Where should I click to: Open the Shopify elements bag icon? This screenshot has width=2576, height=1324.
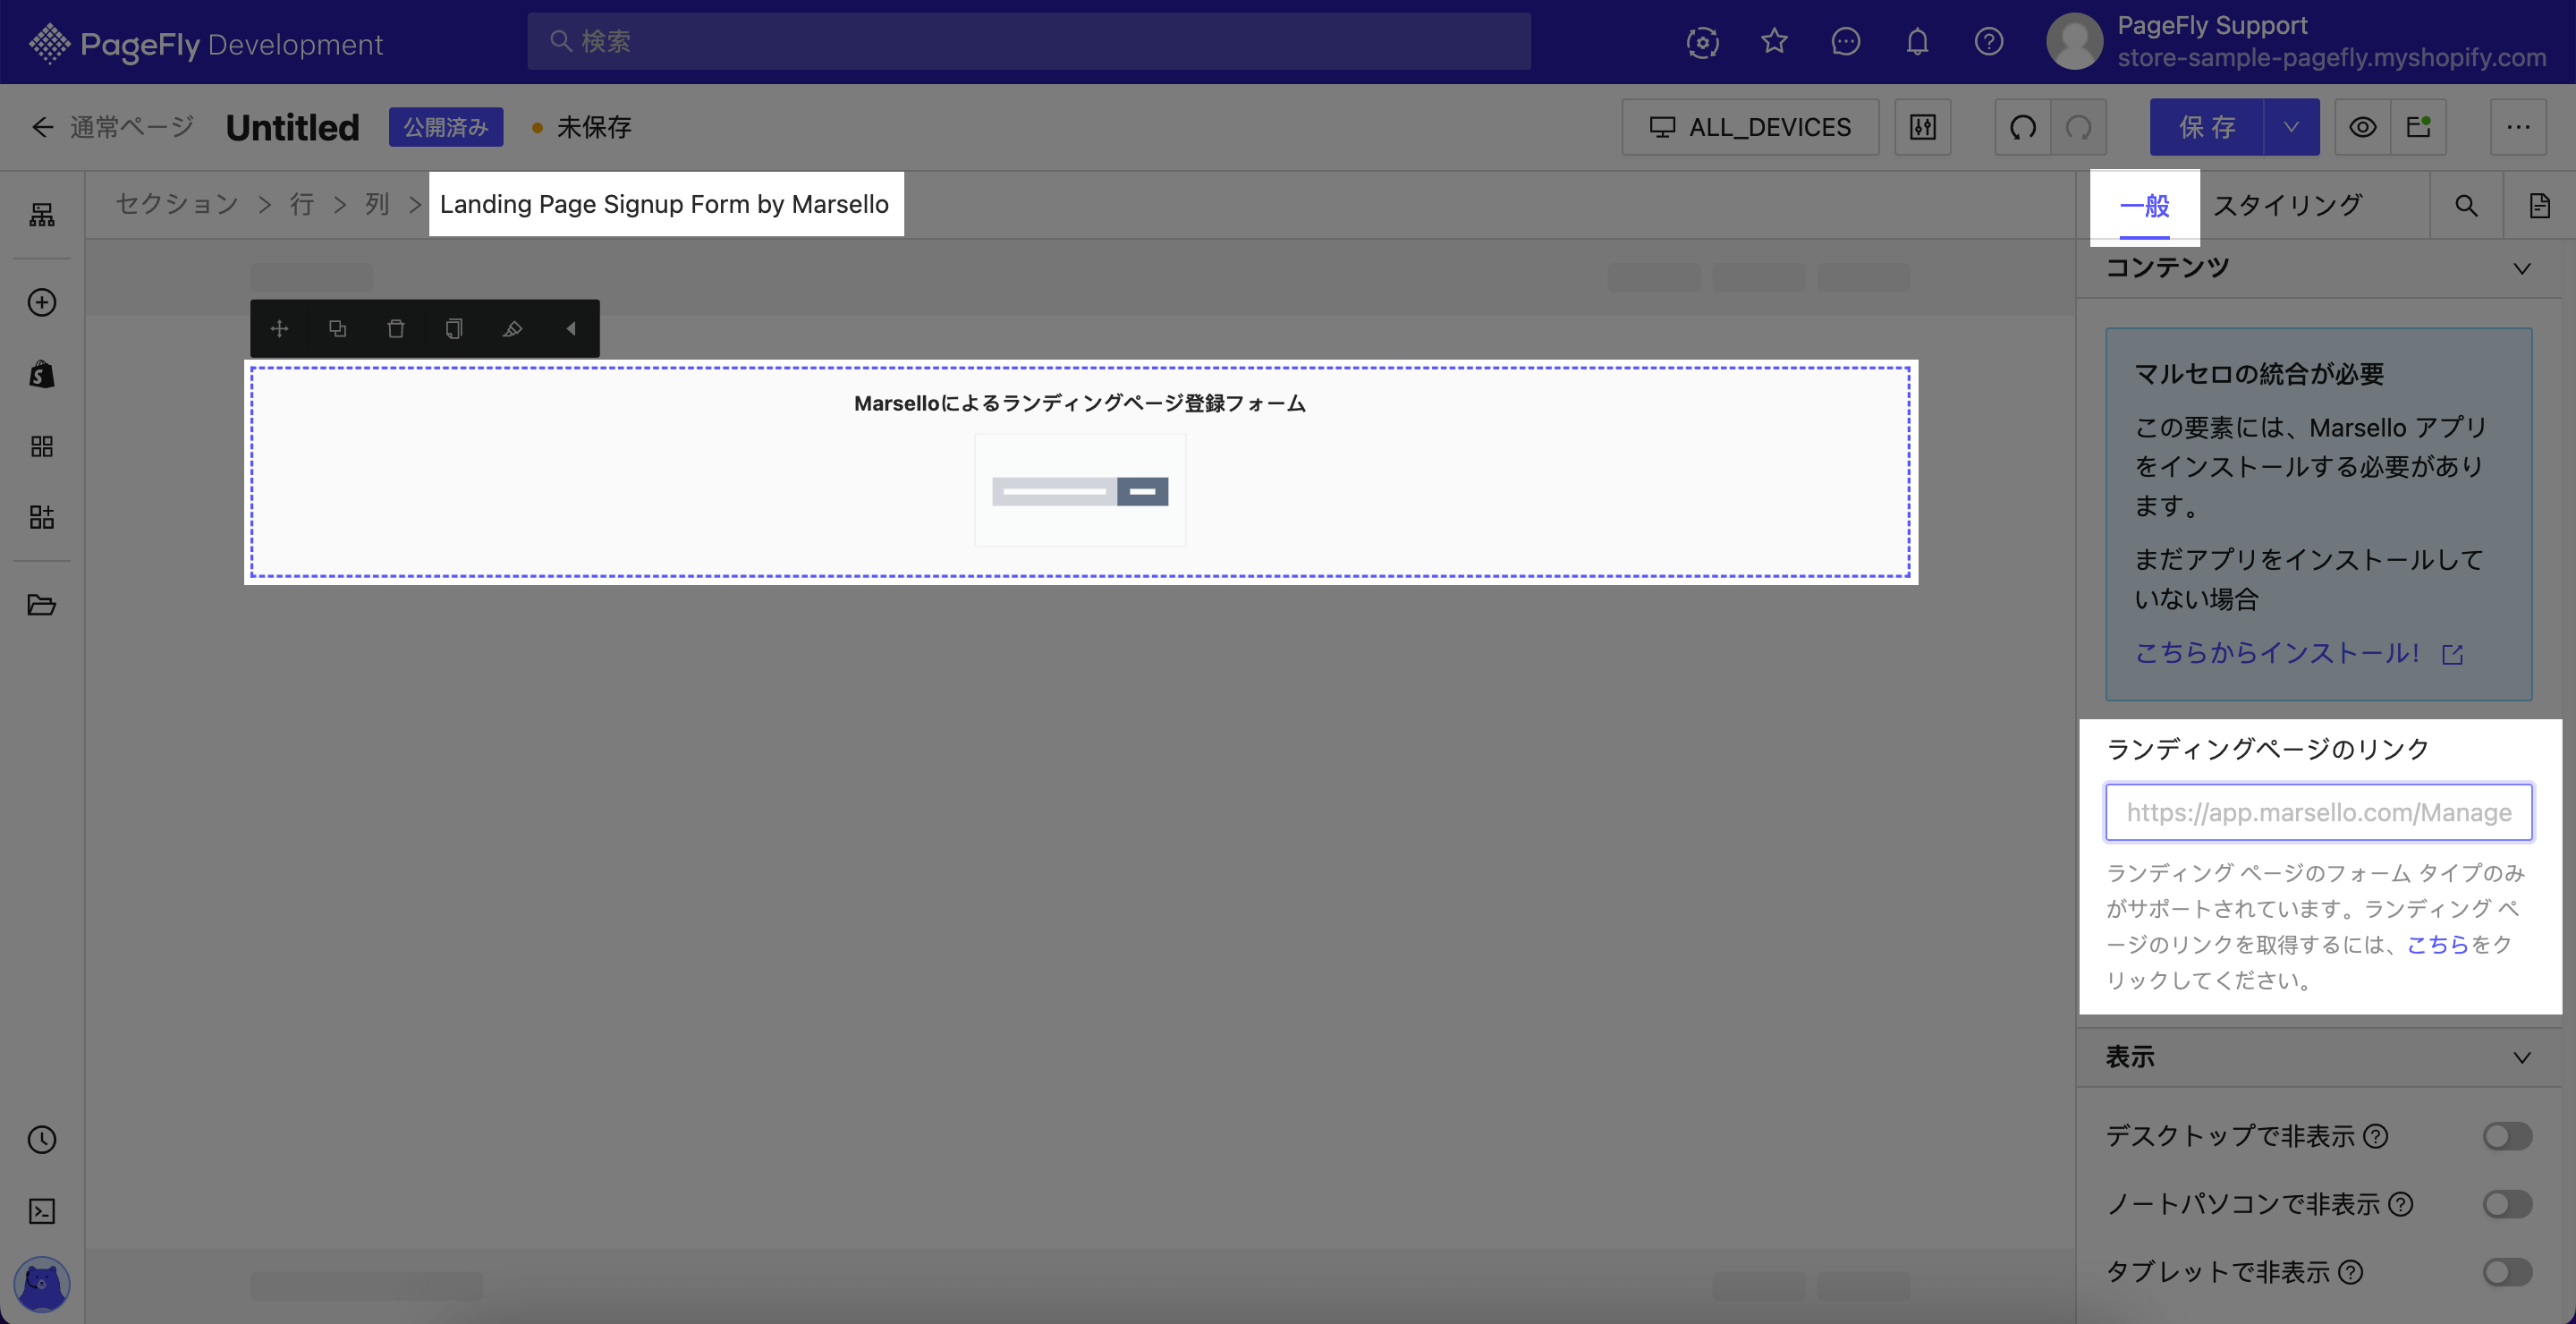(x=42, y=374)
